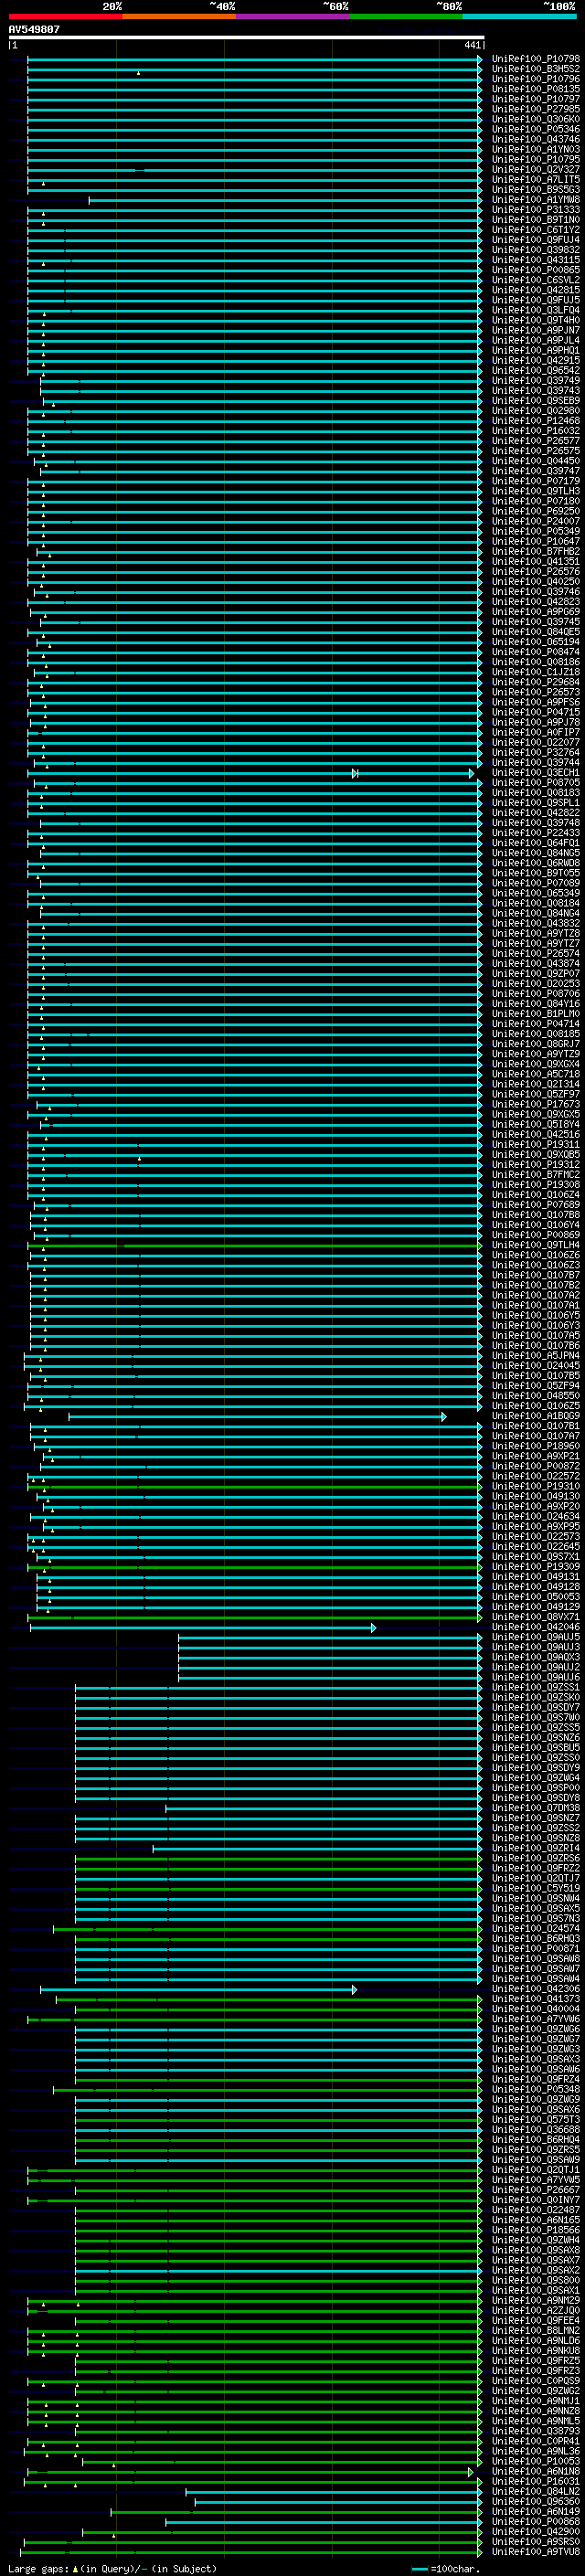Click the arrowhead ending the UniRef100_Q42046 alignment

click(x=373, y=1628)
